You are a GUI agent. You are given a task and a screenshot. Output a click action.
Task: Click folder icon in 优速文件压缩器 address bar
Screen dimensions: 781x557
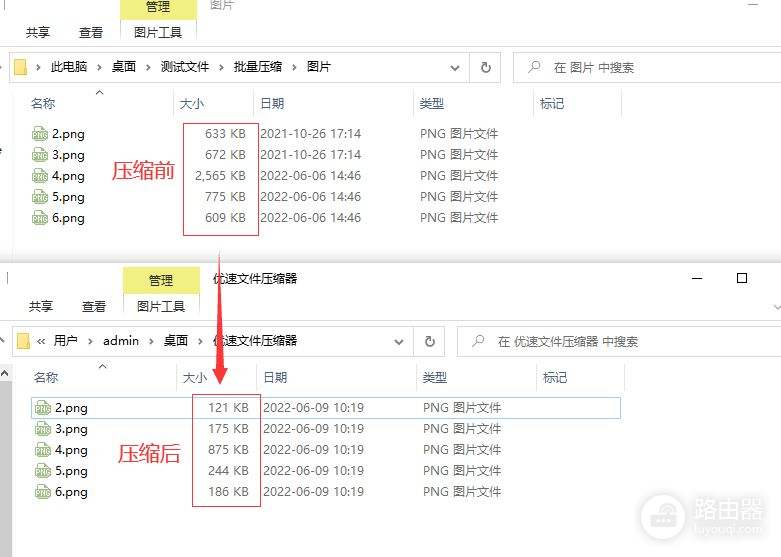23,341
